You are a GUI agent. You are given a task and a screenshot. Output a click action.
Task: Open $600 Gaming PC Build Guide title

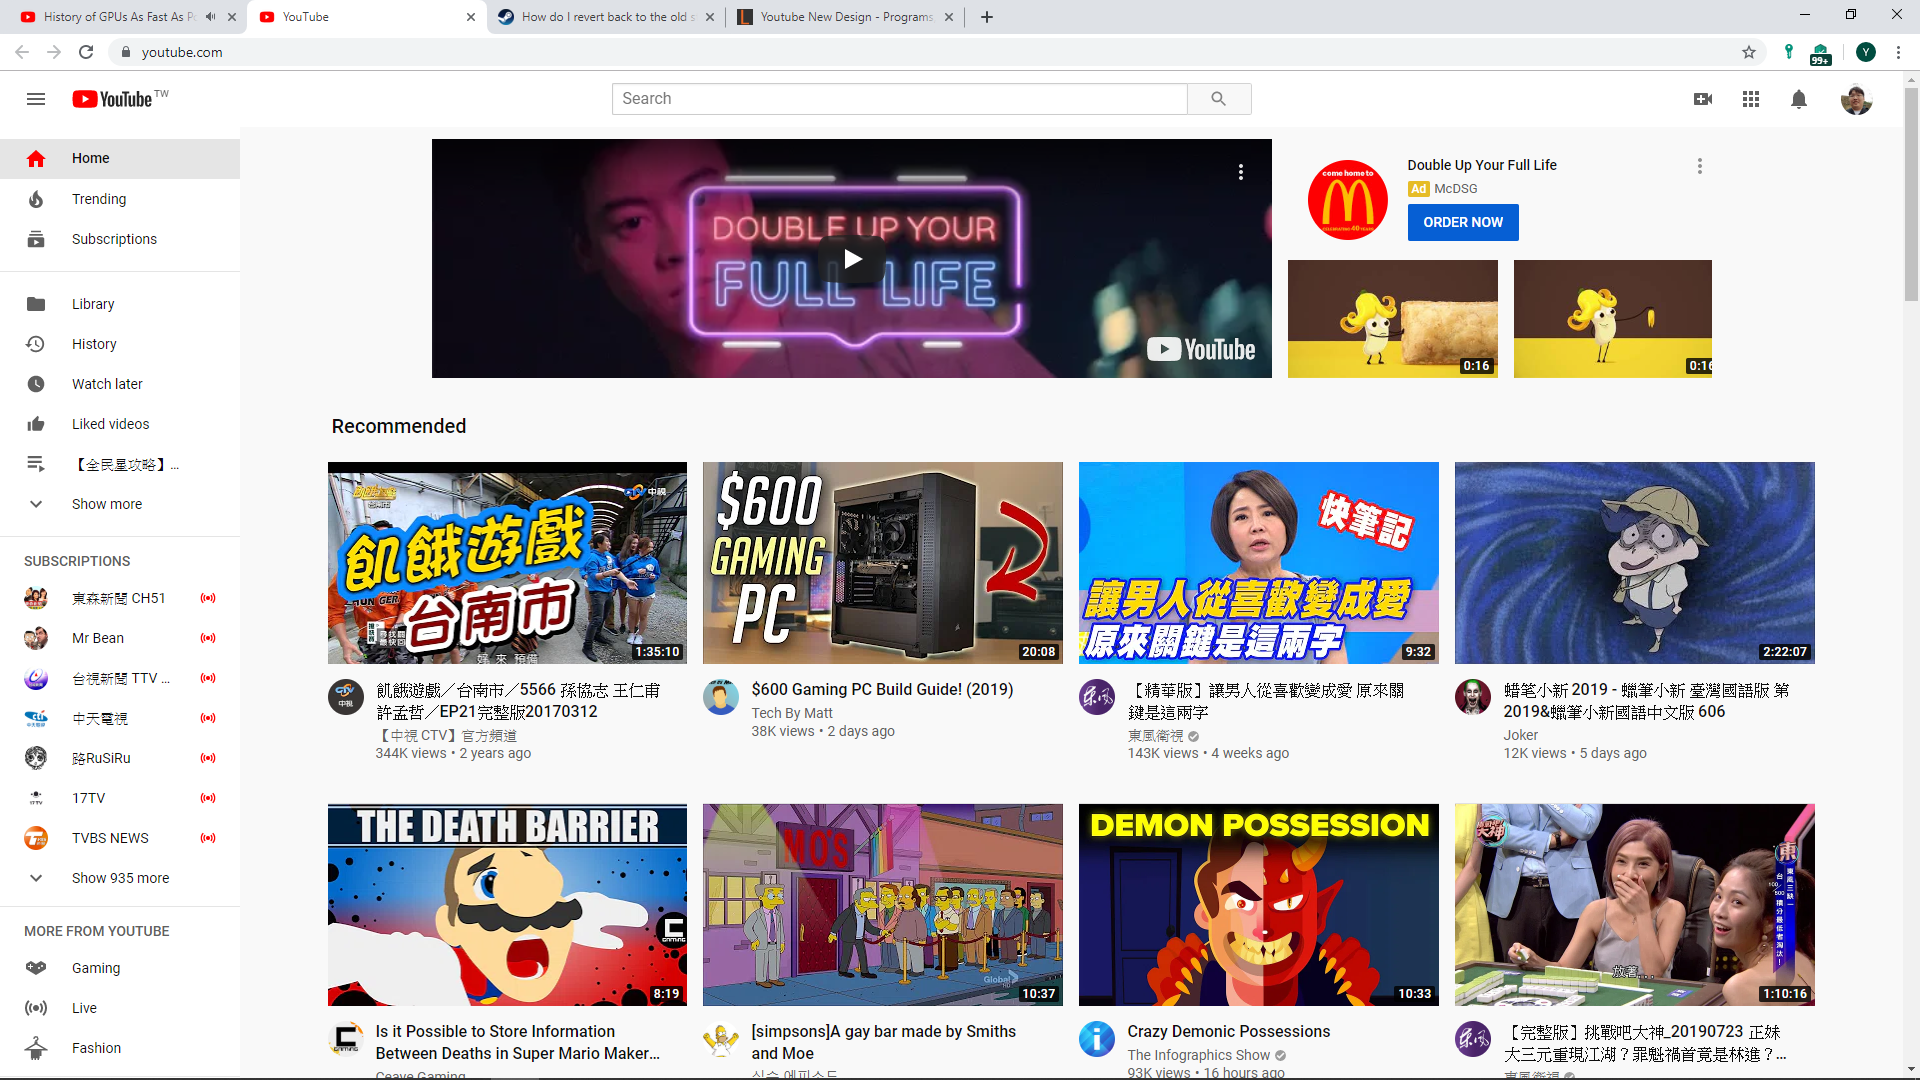(882, 689)
